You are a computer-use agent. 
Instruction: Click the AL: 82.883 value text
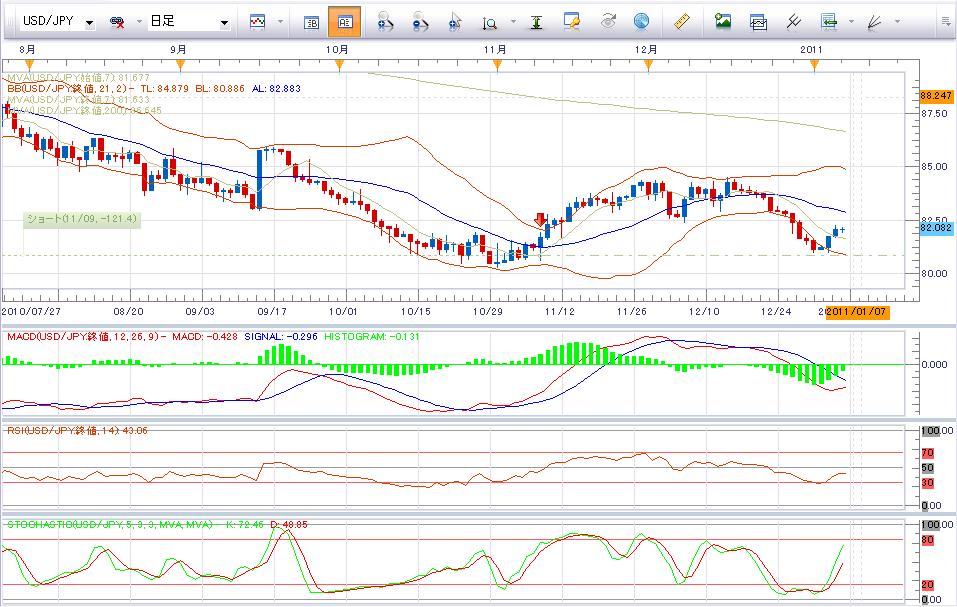pos(276,88)
